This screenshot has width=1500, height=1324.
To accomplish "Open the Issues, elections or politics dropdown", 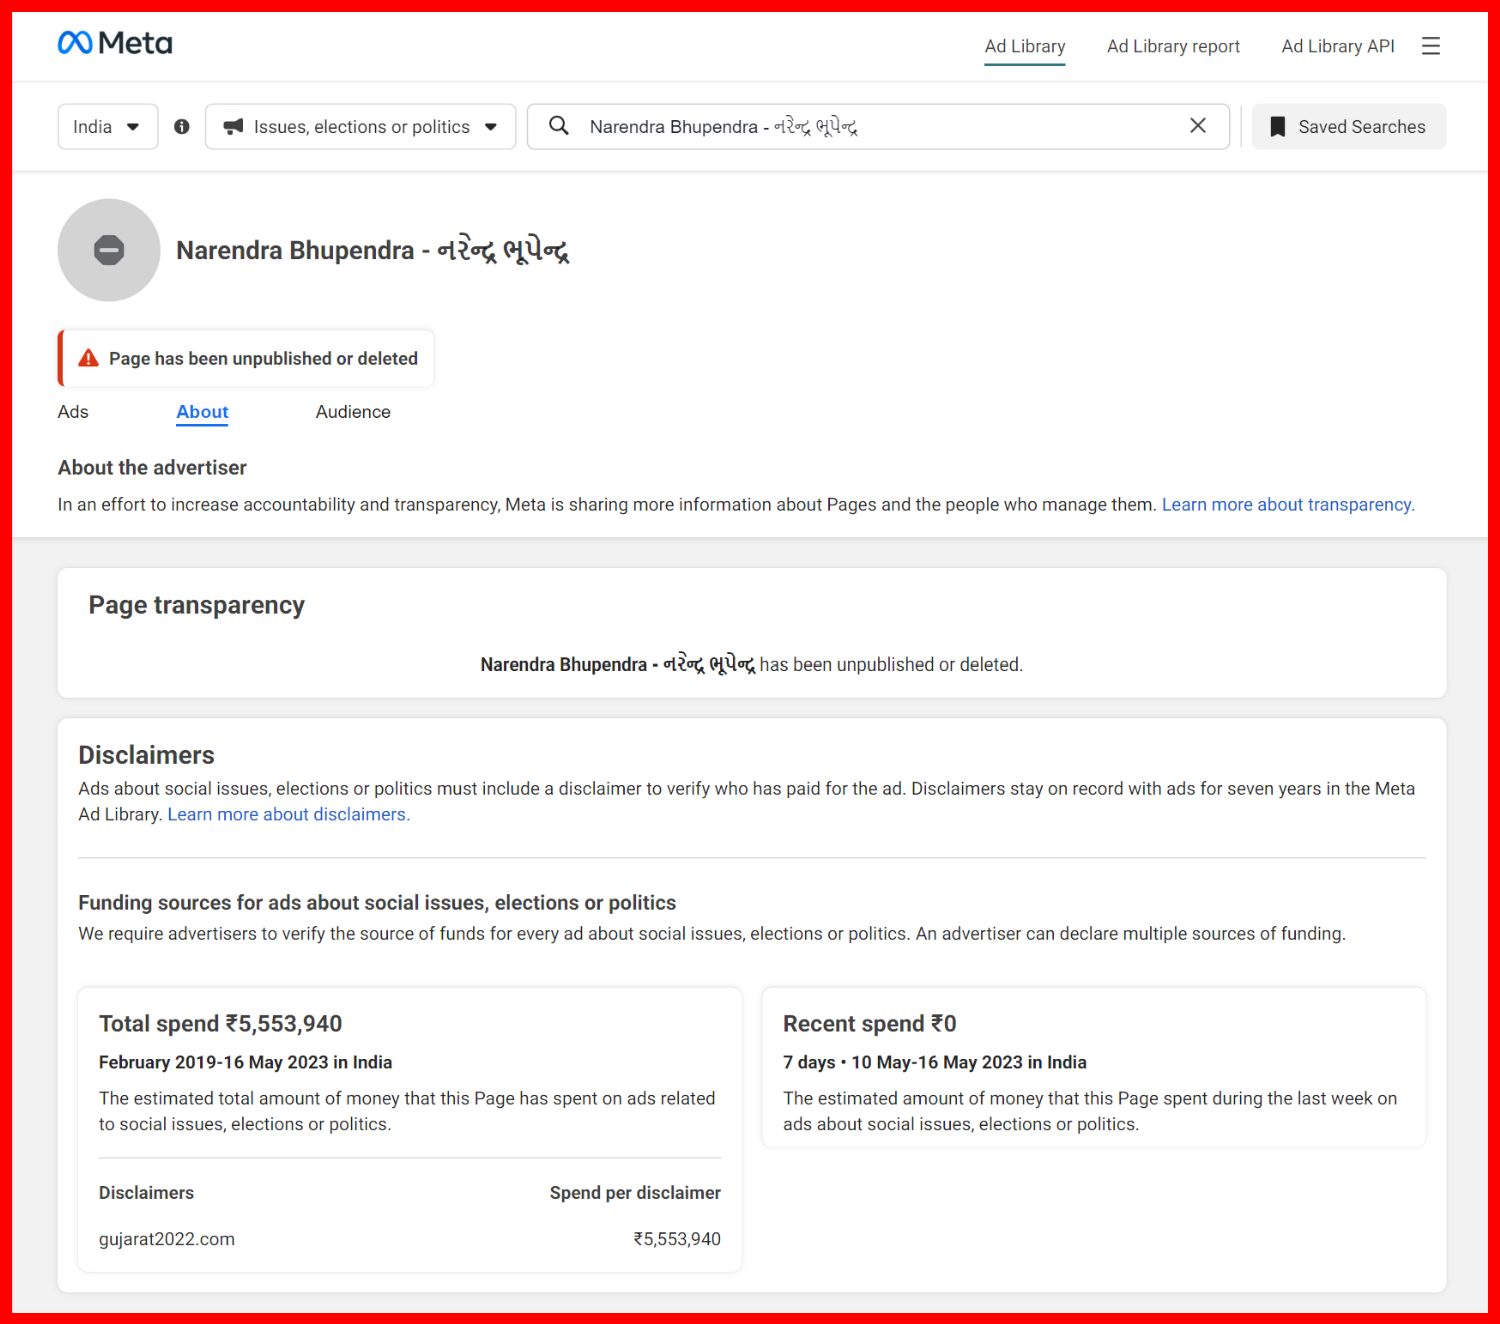I will pos(361,127).
